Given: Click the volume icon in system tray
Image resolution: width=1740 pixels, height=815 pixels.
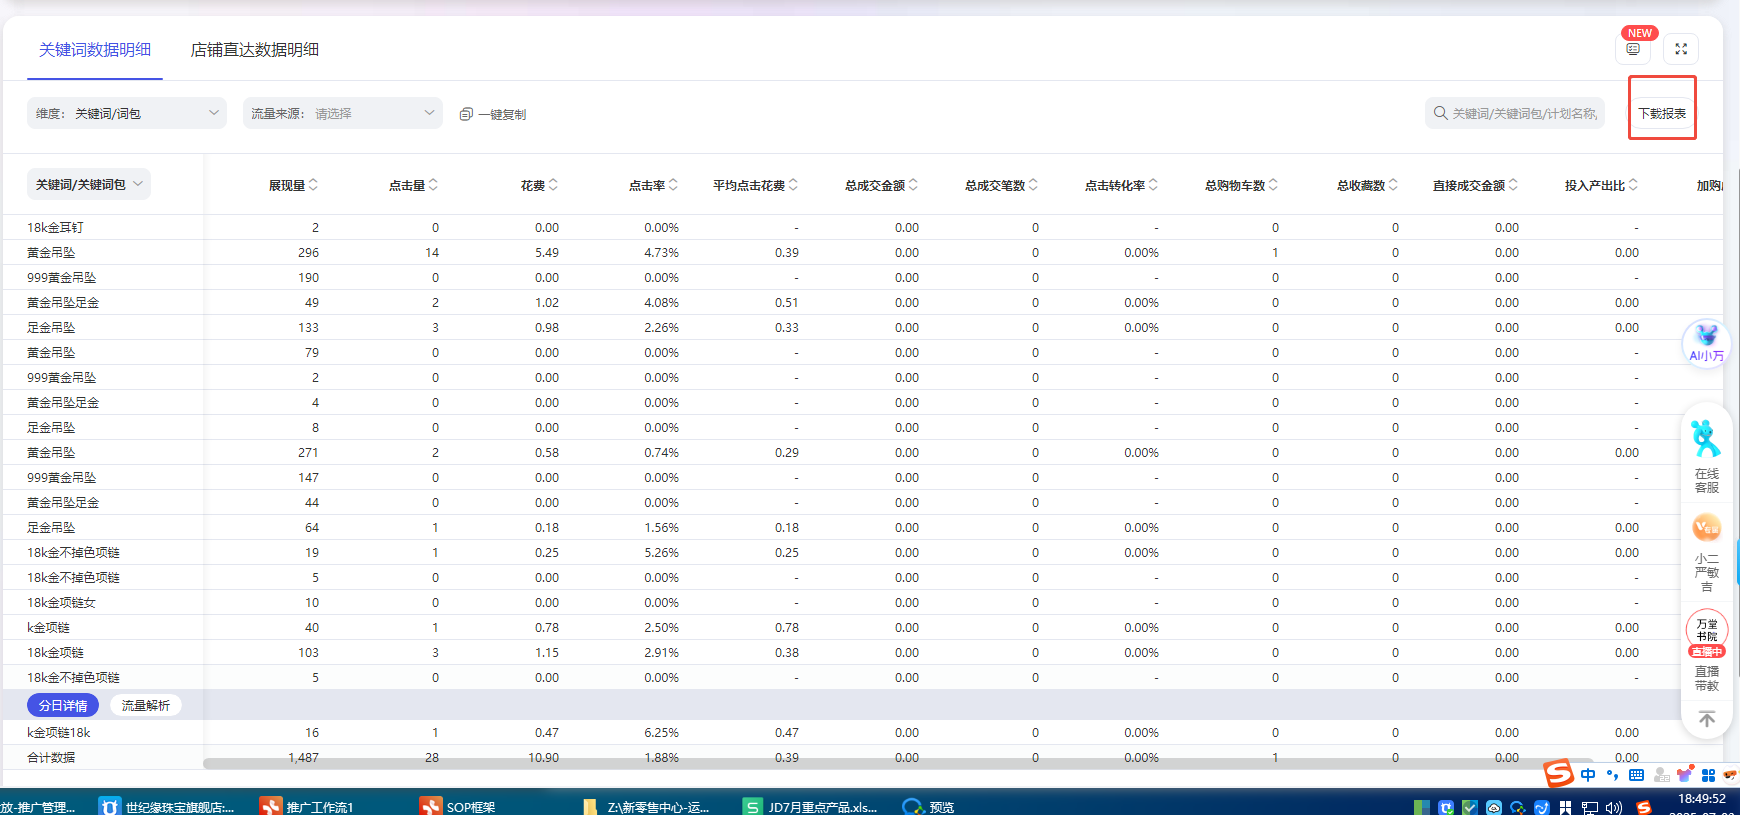Looking at the screenshot, I should pyautogui.click(x=1613, y=807).
